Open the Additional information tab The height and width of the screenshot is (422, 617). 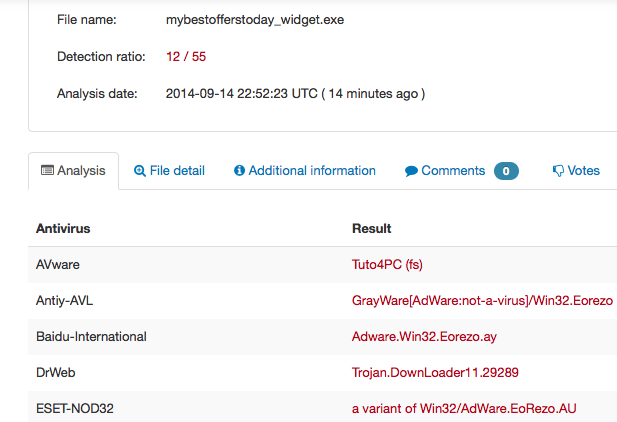(305, 171)
